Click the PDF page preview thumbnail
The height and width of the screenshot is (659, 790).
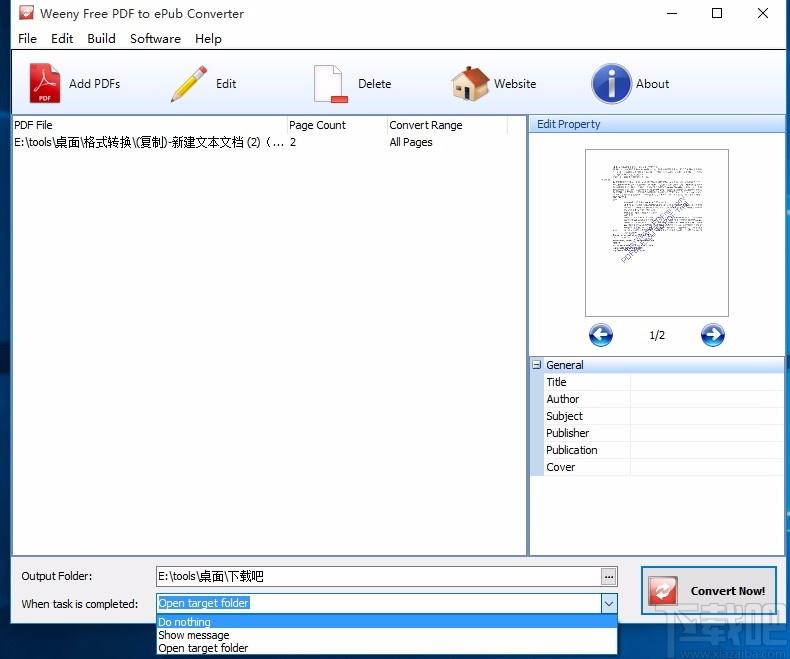(x=656, y=232)
